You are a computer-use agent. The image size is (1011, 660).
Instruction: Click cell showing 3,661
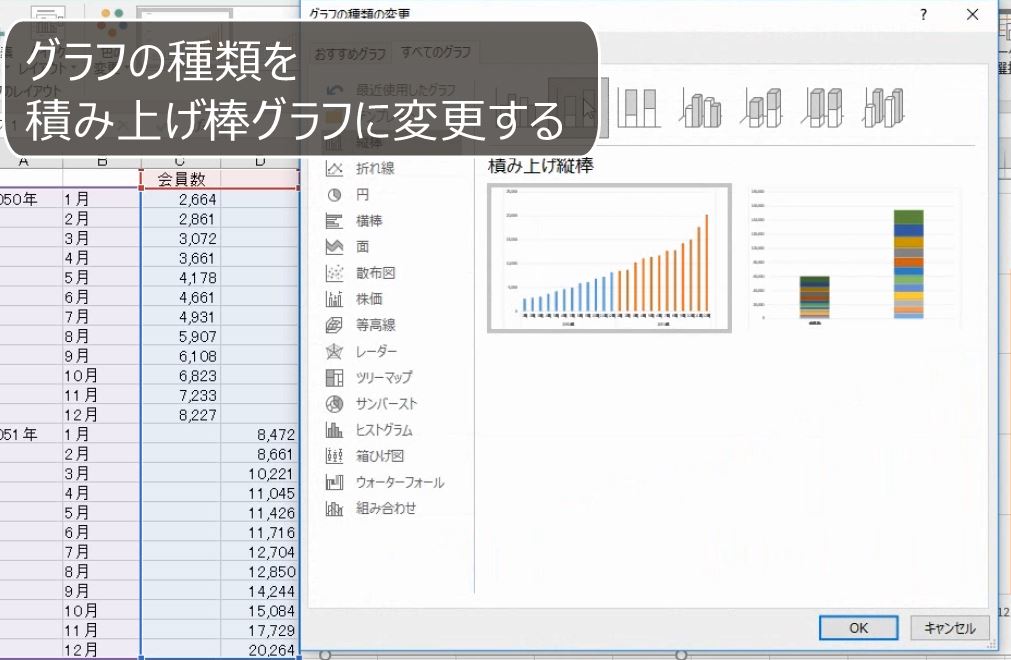click(181, 258)
